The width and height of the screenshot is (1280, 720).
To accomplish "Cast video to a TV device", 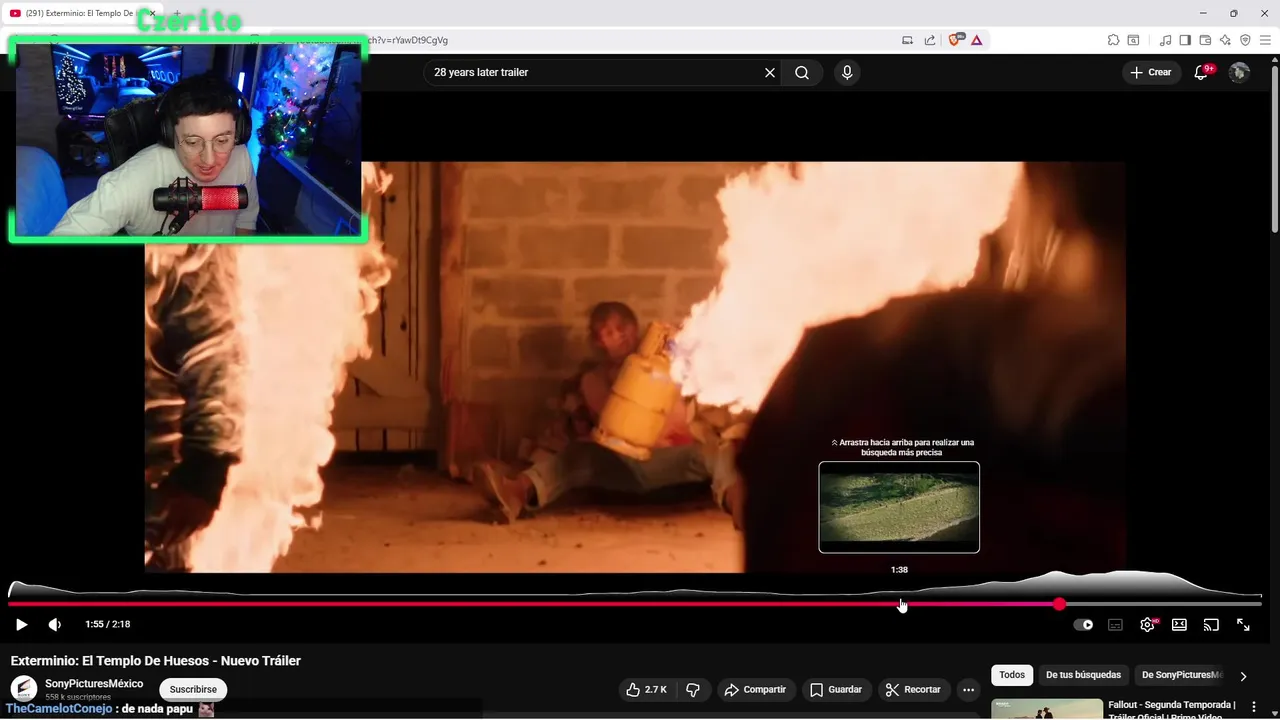I will [1211, 625].
